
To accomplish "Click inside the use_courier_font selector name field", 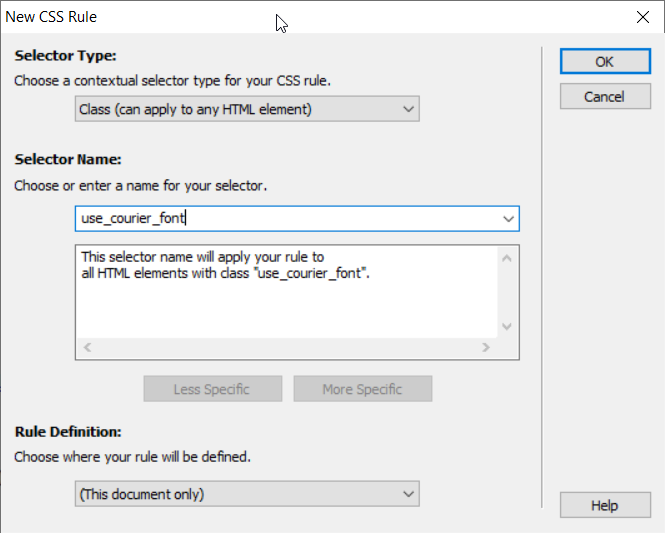I will point(285,218).
